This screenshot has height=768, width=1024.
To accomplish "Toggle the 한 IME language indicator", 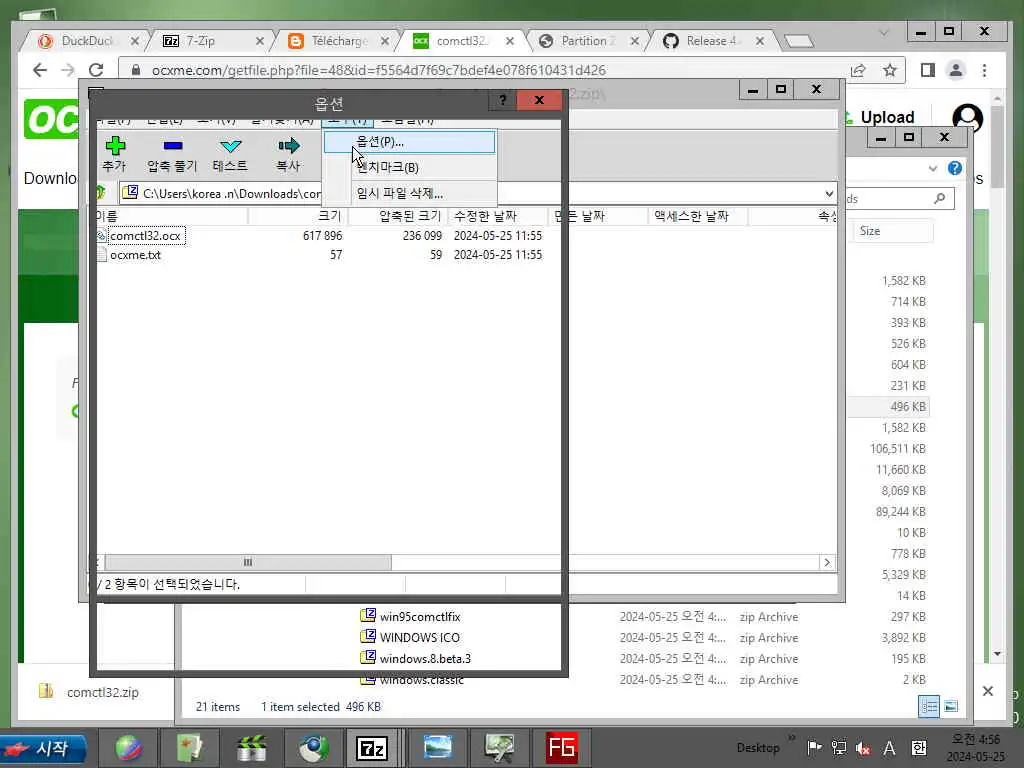I will click(x=918, y=748).
